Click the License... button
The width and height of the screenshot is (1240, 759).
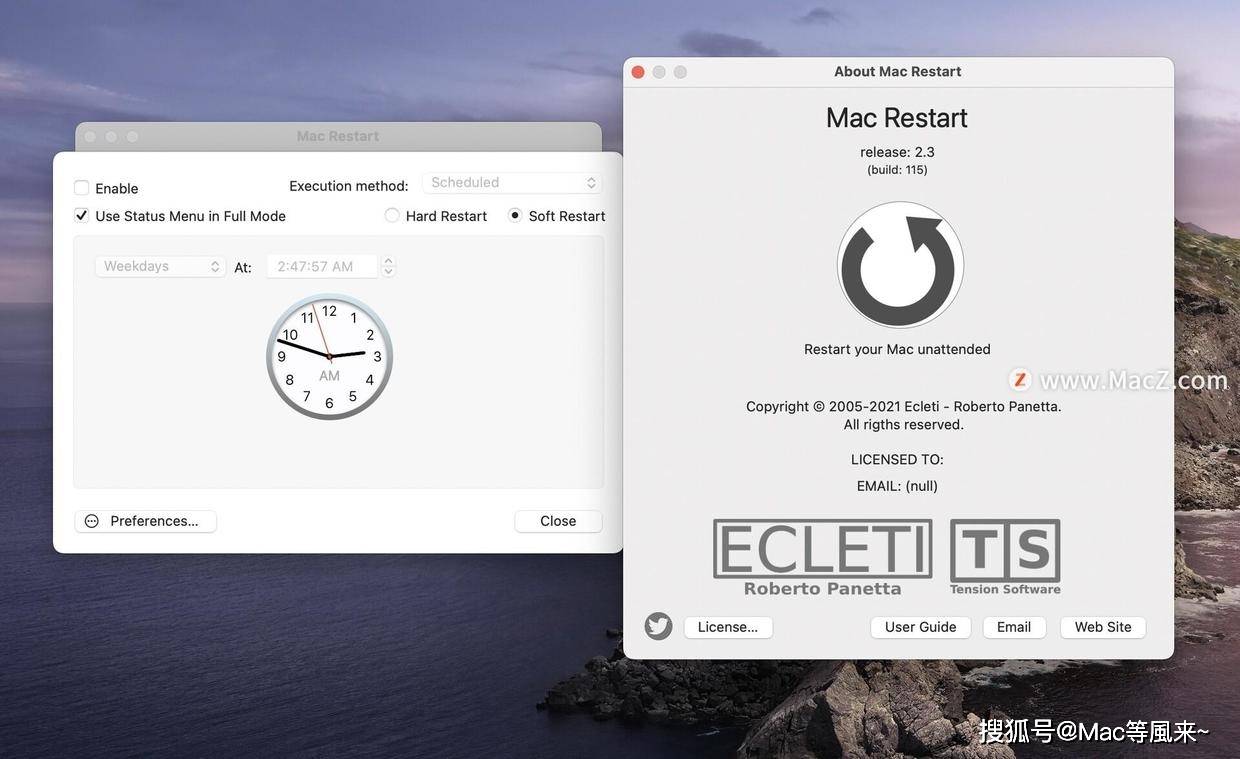tap(728, 626)
